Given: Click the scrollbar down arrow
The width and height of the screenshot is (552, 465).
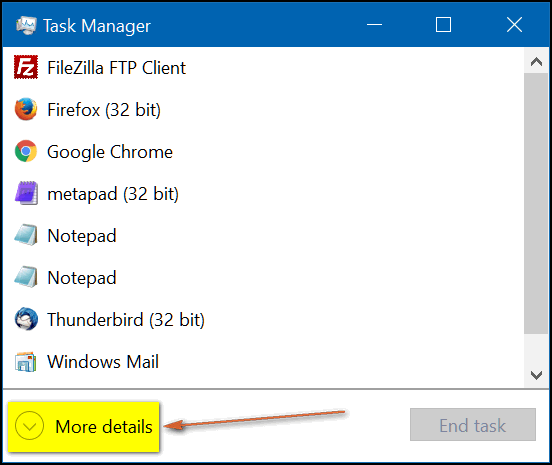Looking at the screenshot, I should 536,375.
